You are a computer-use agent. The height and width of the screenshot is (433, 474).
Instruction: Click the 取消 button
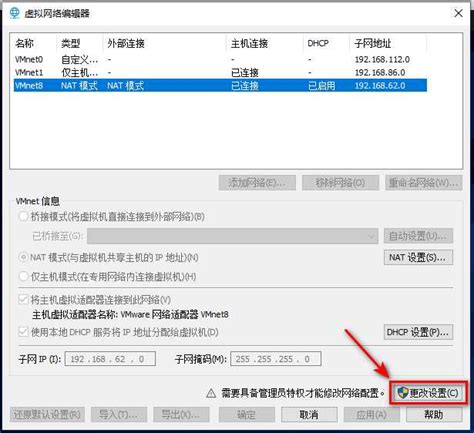(x=309, y=415)
